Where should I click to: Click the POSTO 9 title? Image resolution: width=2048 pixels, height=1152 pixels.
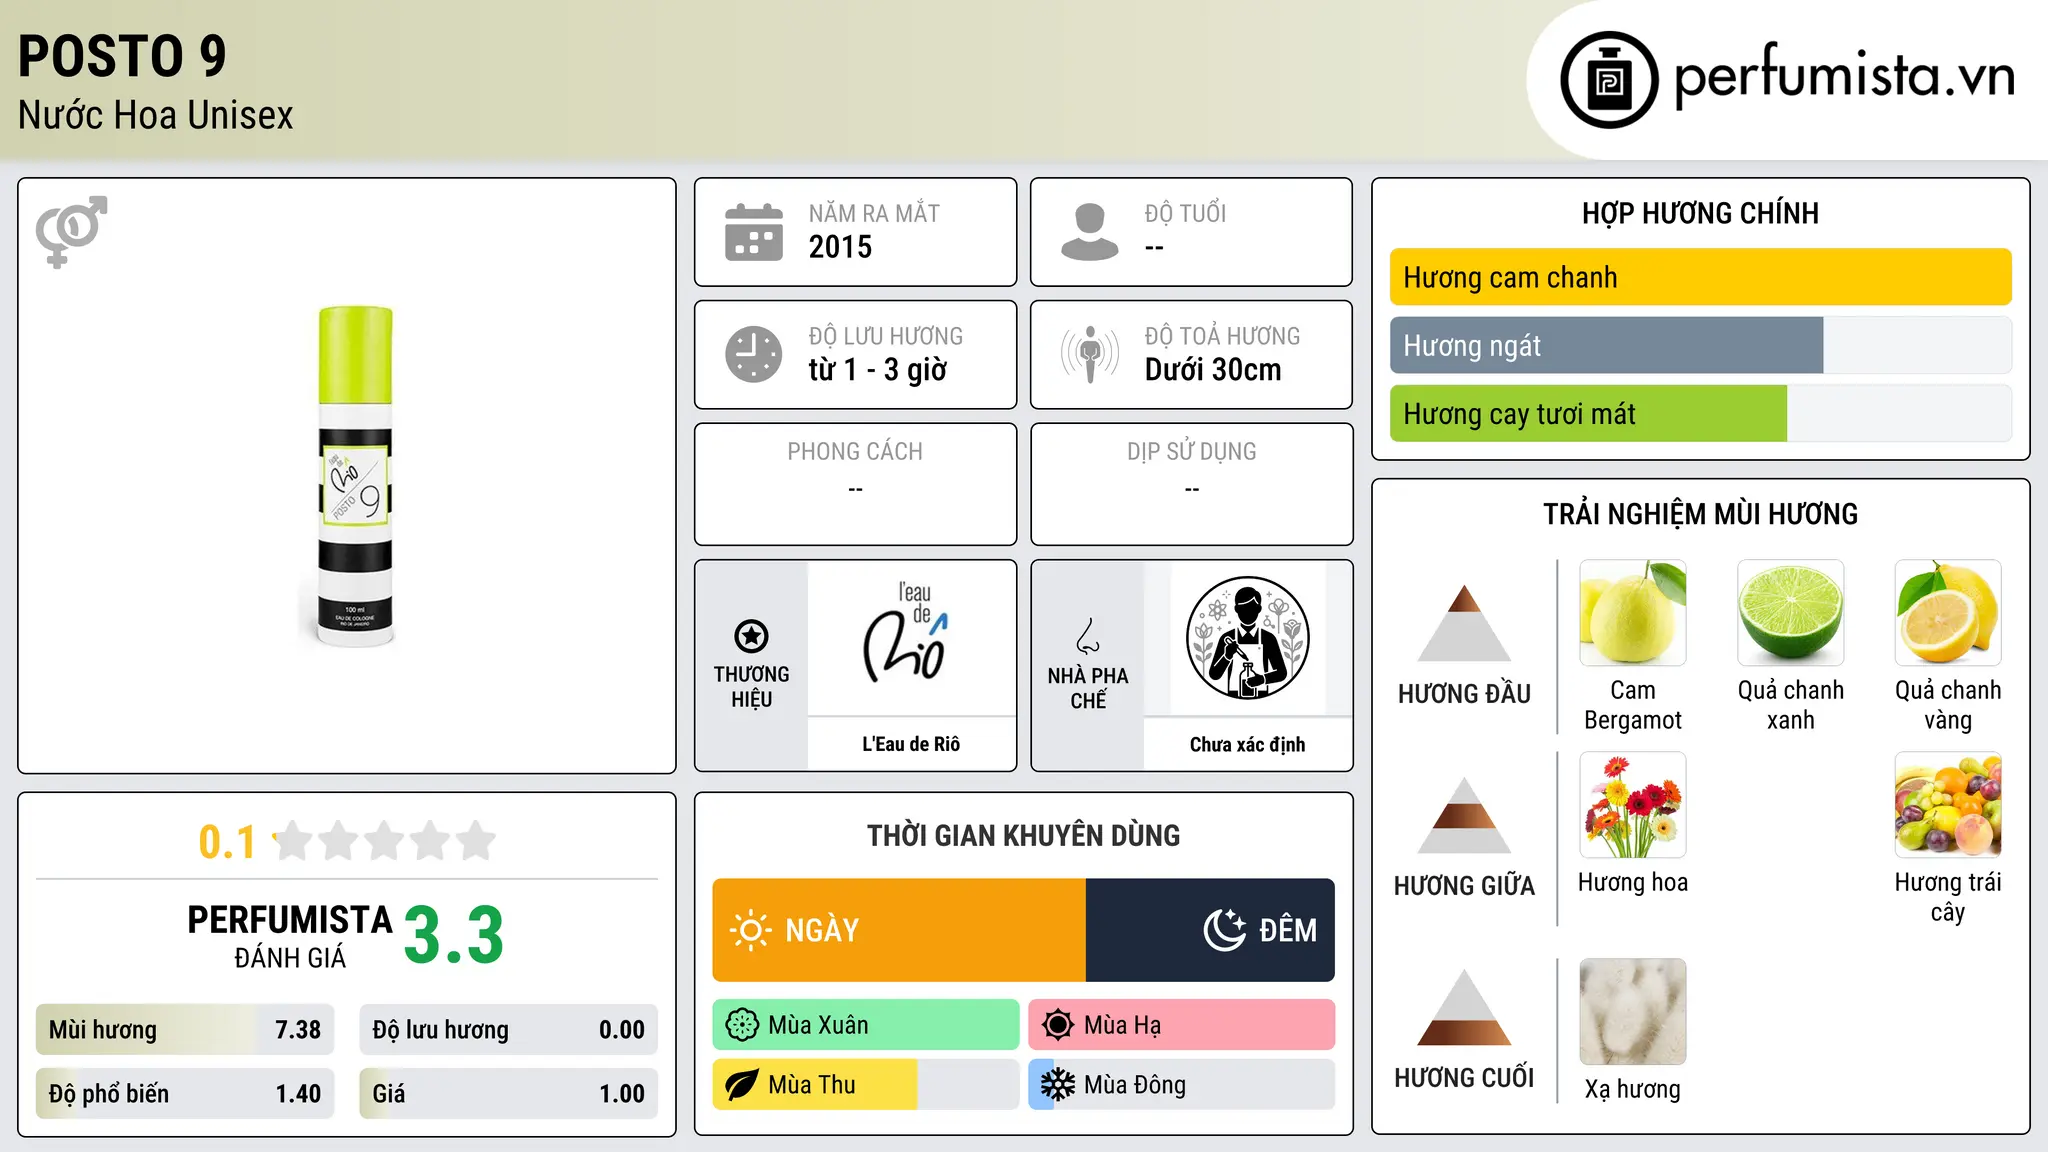(x=122, y=56)
